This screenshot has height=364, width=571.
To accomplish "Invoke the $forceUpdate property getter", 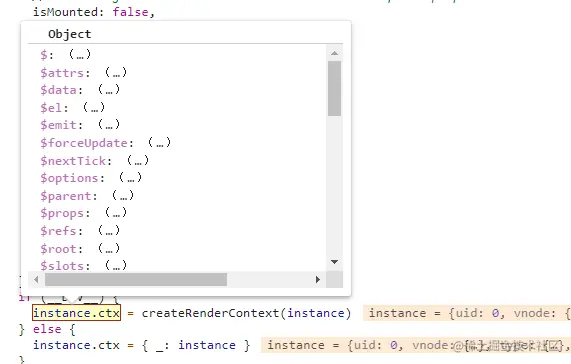I will coord(160,143).
